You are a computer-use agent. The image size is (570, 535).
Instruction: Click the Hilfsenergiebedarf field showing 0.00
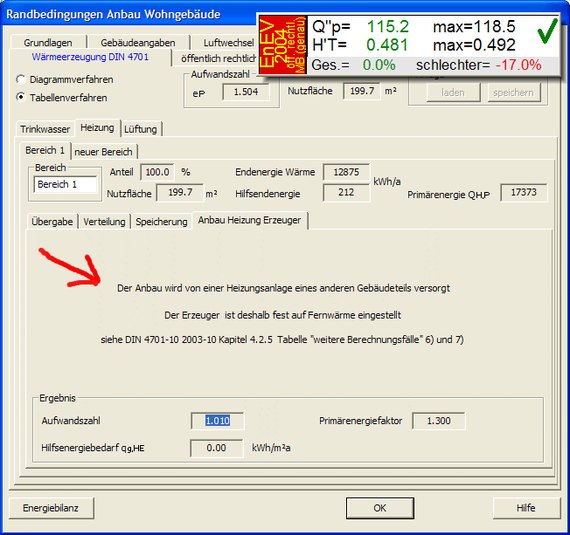click(x=217, y=448)
